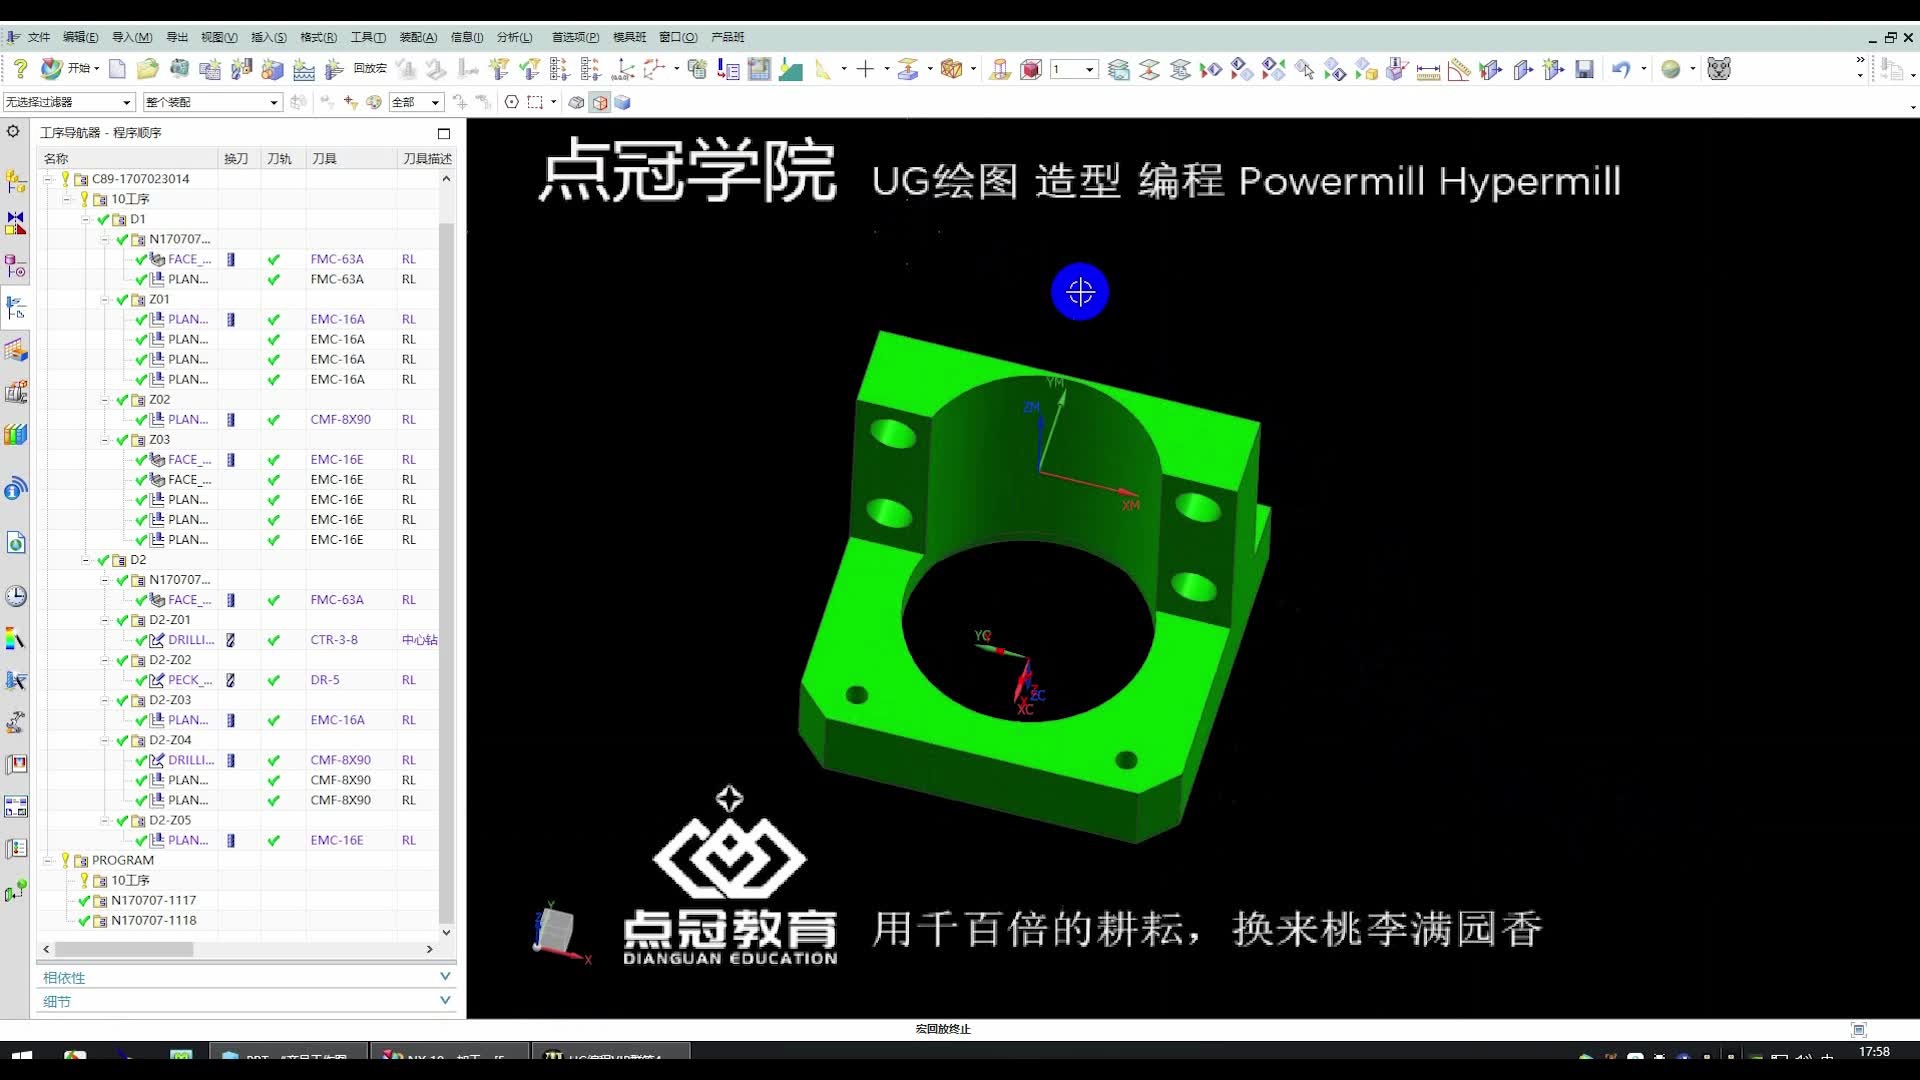The image size is (1920, 1080).
Task: Click the navigator settings gear icon
Action: coord(13,131)
